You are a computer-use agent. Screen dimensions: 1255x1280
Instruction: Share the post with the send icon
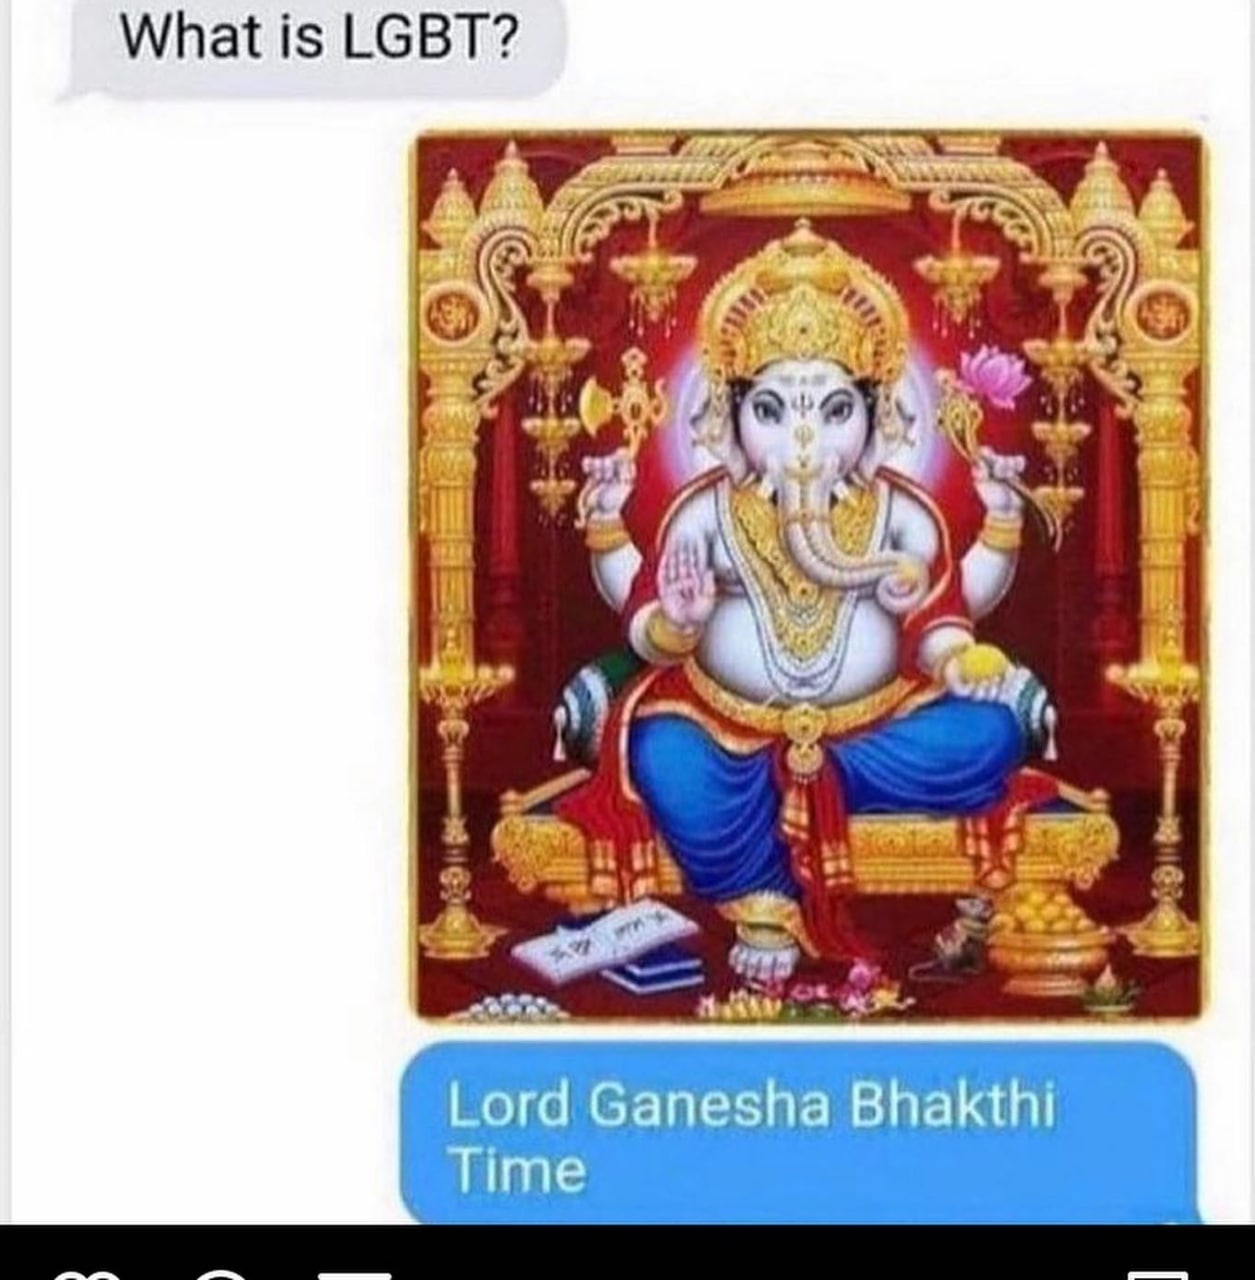click(x=355, y=1275)
